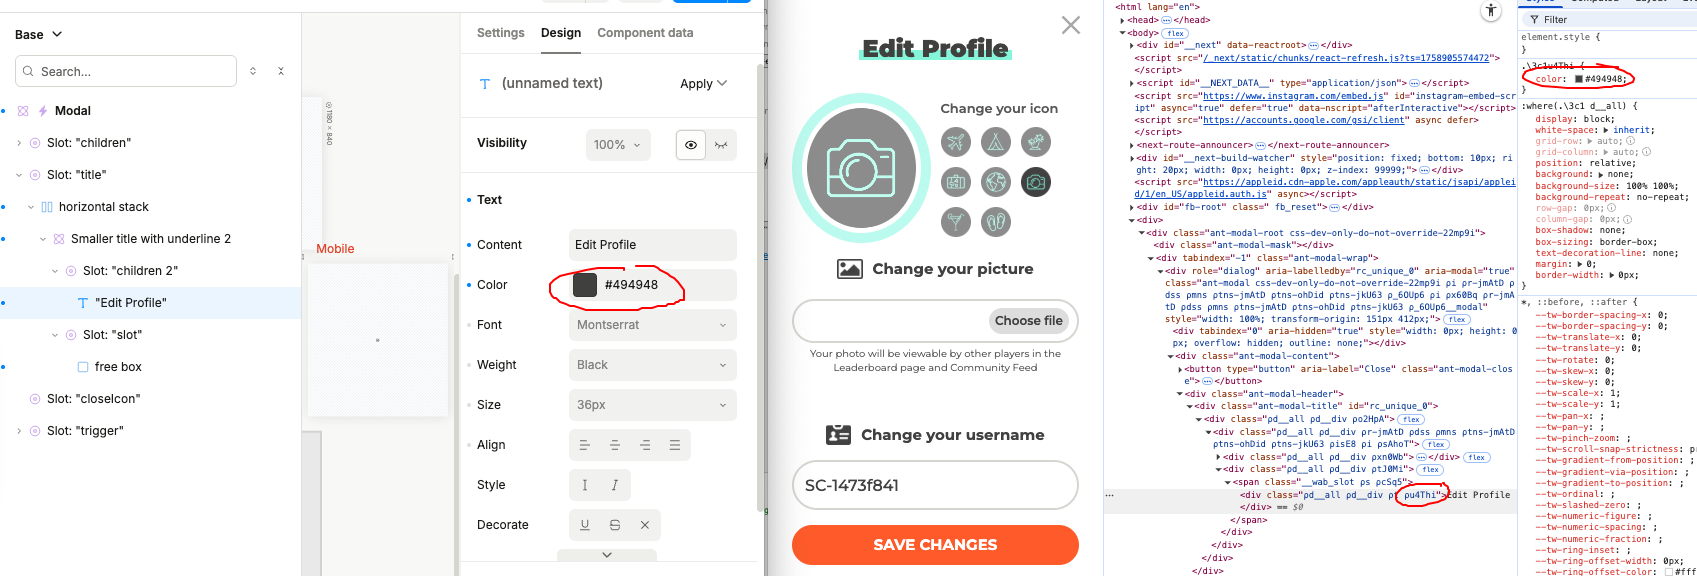The image size is (1697, 576).
Task: Toggle the visible eye button
Action: pos(691,145)
